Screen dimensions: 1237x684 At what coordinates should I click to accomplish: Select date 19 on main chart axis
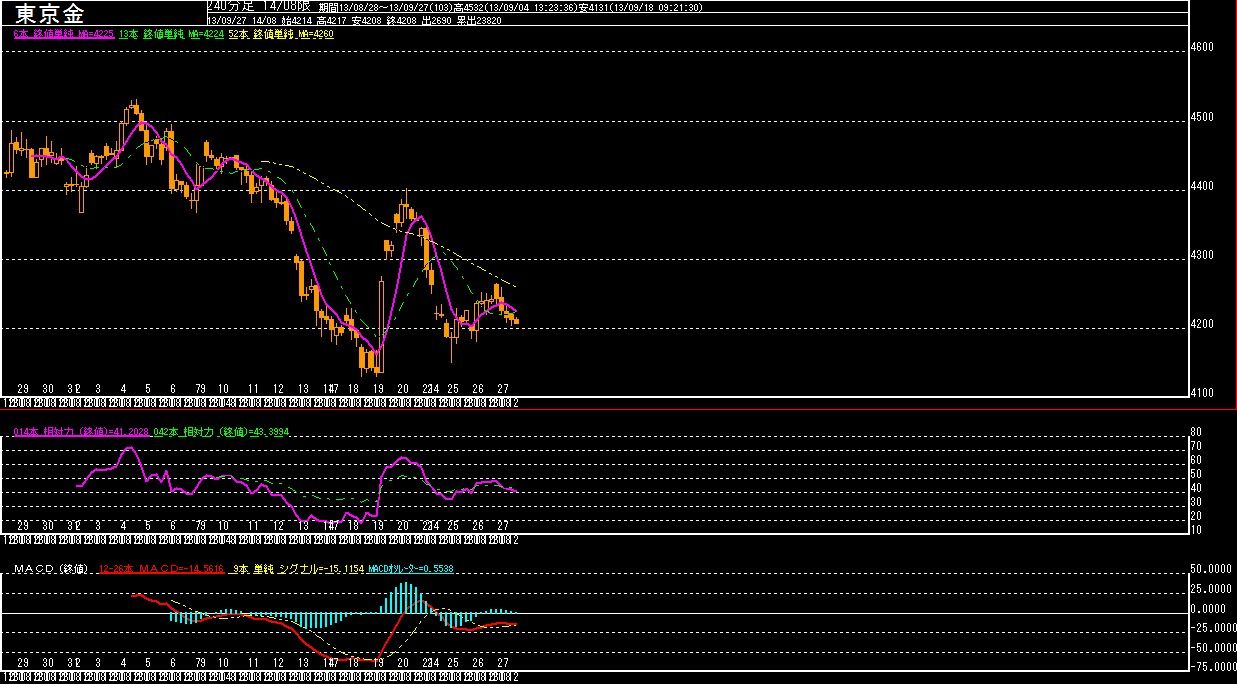[378, 387]
